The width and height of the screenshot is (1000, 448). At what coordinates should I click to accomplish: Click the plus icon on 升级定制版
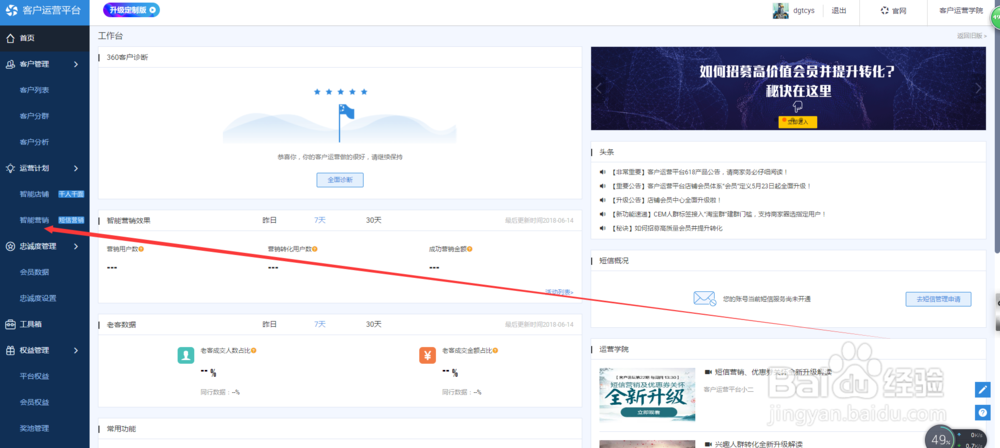tap(152, 10)
